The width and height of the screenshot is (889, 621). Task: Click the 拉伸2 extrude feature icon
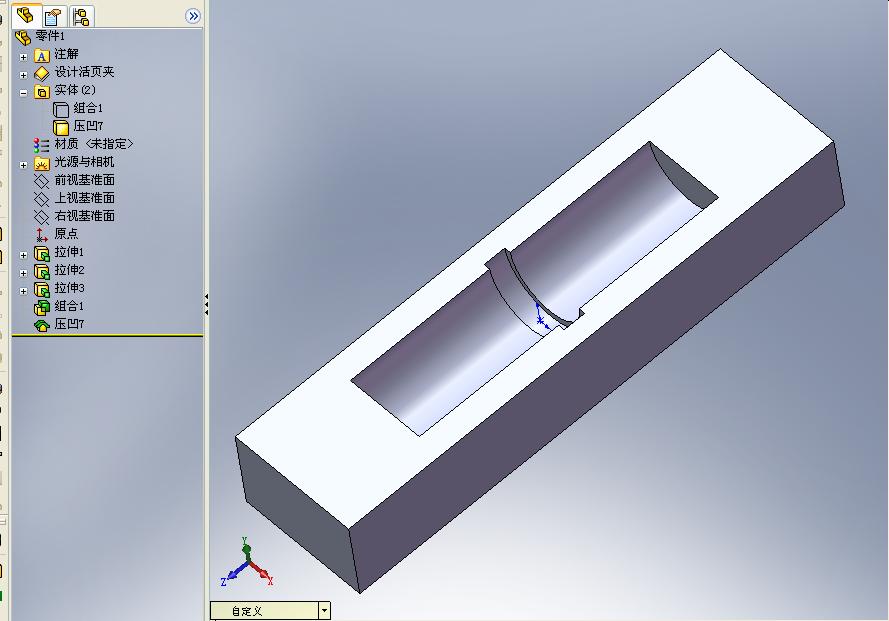tap(42, 272)
